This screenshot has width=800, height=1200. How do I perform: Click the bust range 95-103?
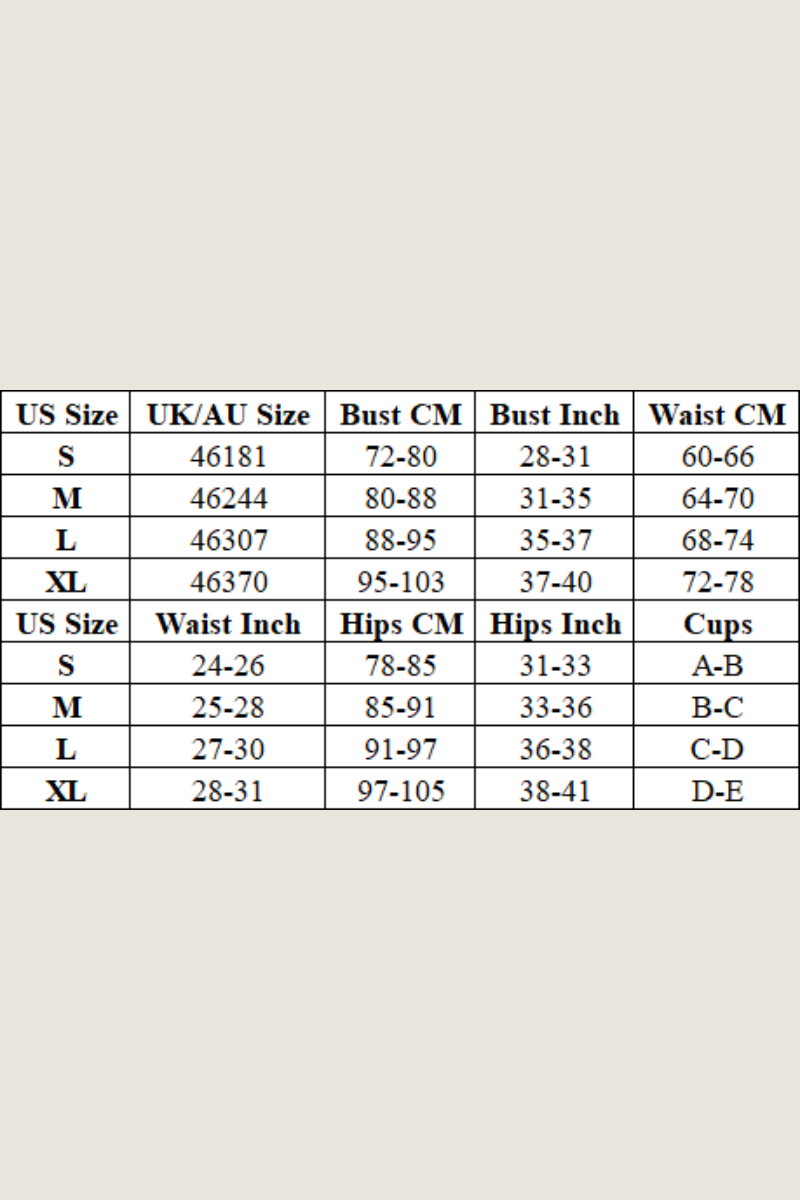pyautogui.click(x=400, y=582)
